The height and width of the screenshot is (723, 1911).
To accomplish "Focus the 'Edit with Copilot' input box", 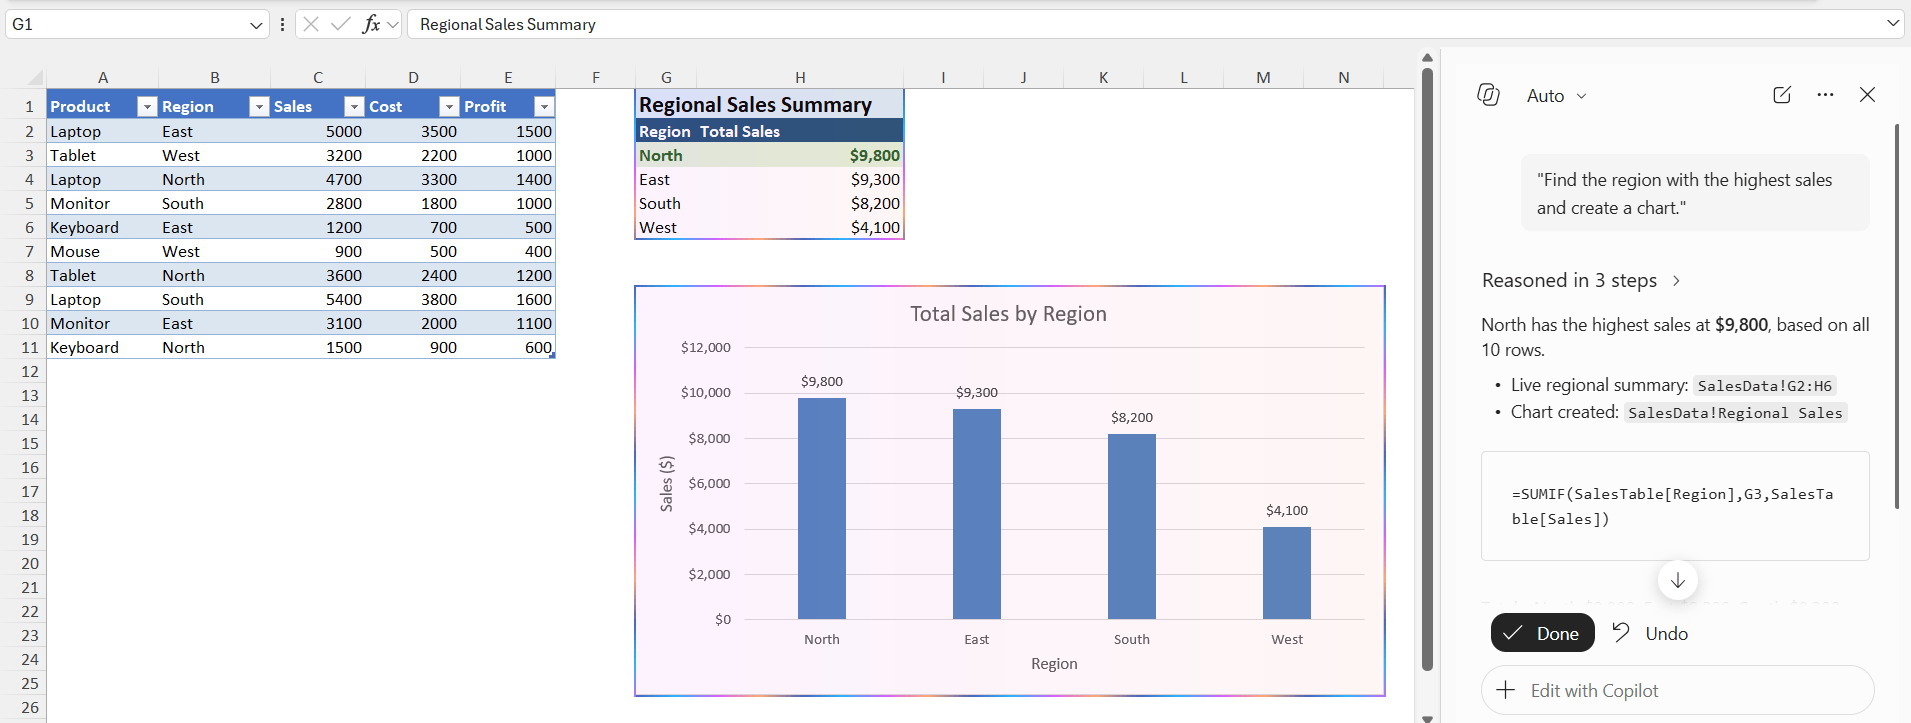I will coord(1677,690).
